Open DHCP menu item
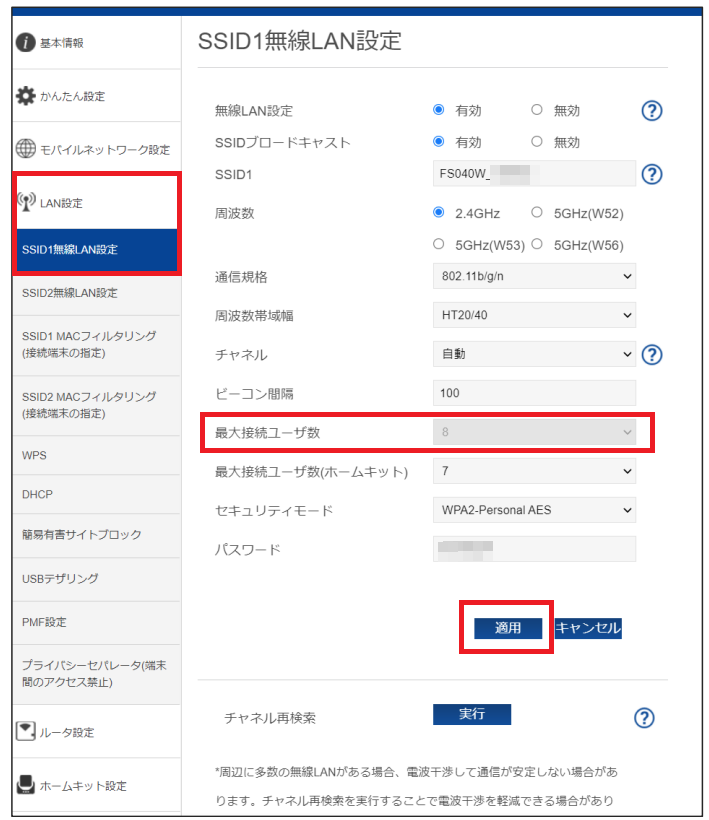 (x=97, y=494)
